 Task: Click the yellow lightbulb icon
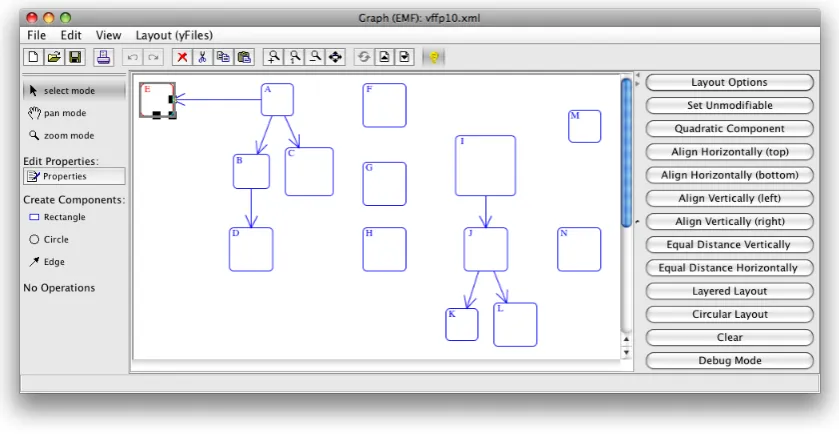click(x=434, y=57)
